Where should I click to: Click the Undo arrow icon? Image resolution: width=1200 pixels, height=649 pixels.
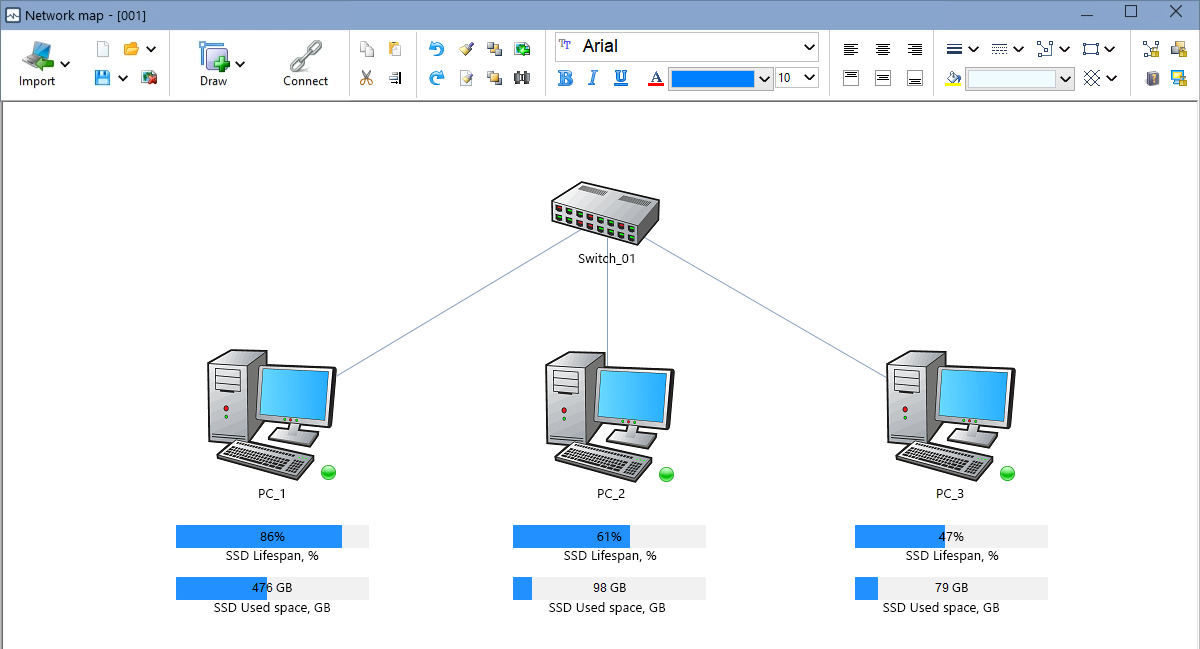point(436,49)
